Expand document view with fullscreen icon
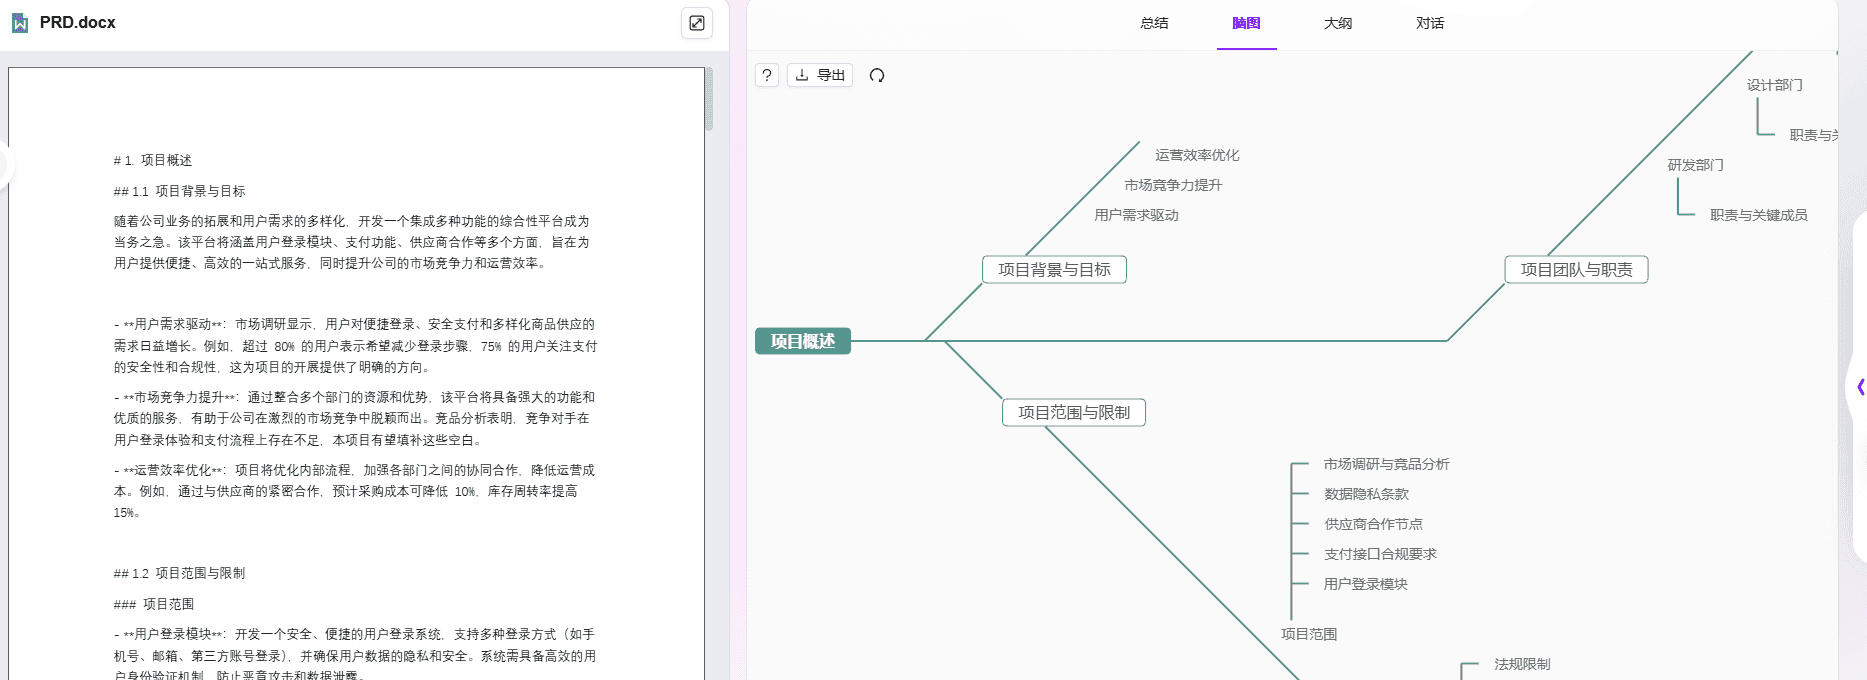Image resolution: width=1867 pixels, height=680 pixels. [697, 23]
